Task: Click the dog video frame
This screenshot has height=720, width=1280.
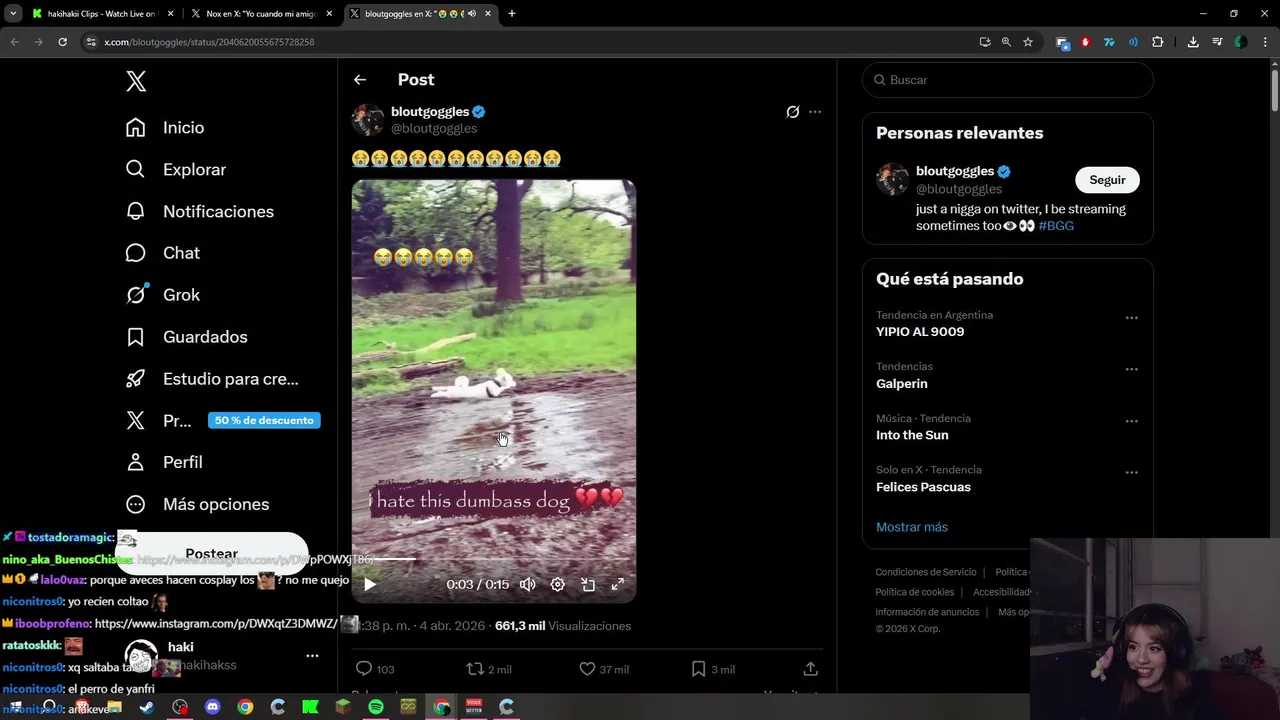Action: coord(494,390)
